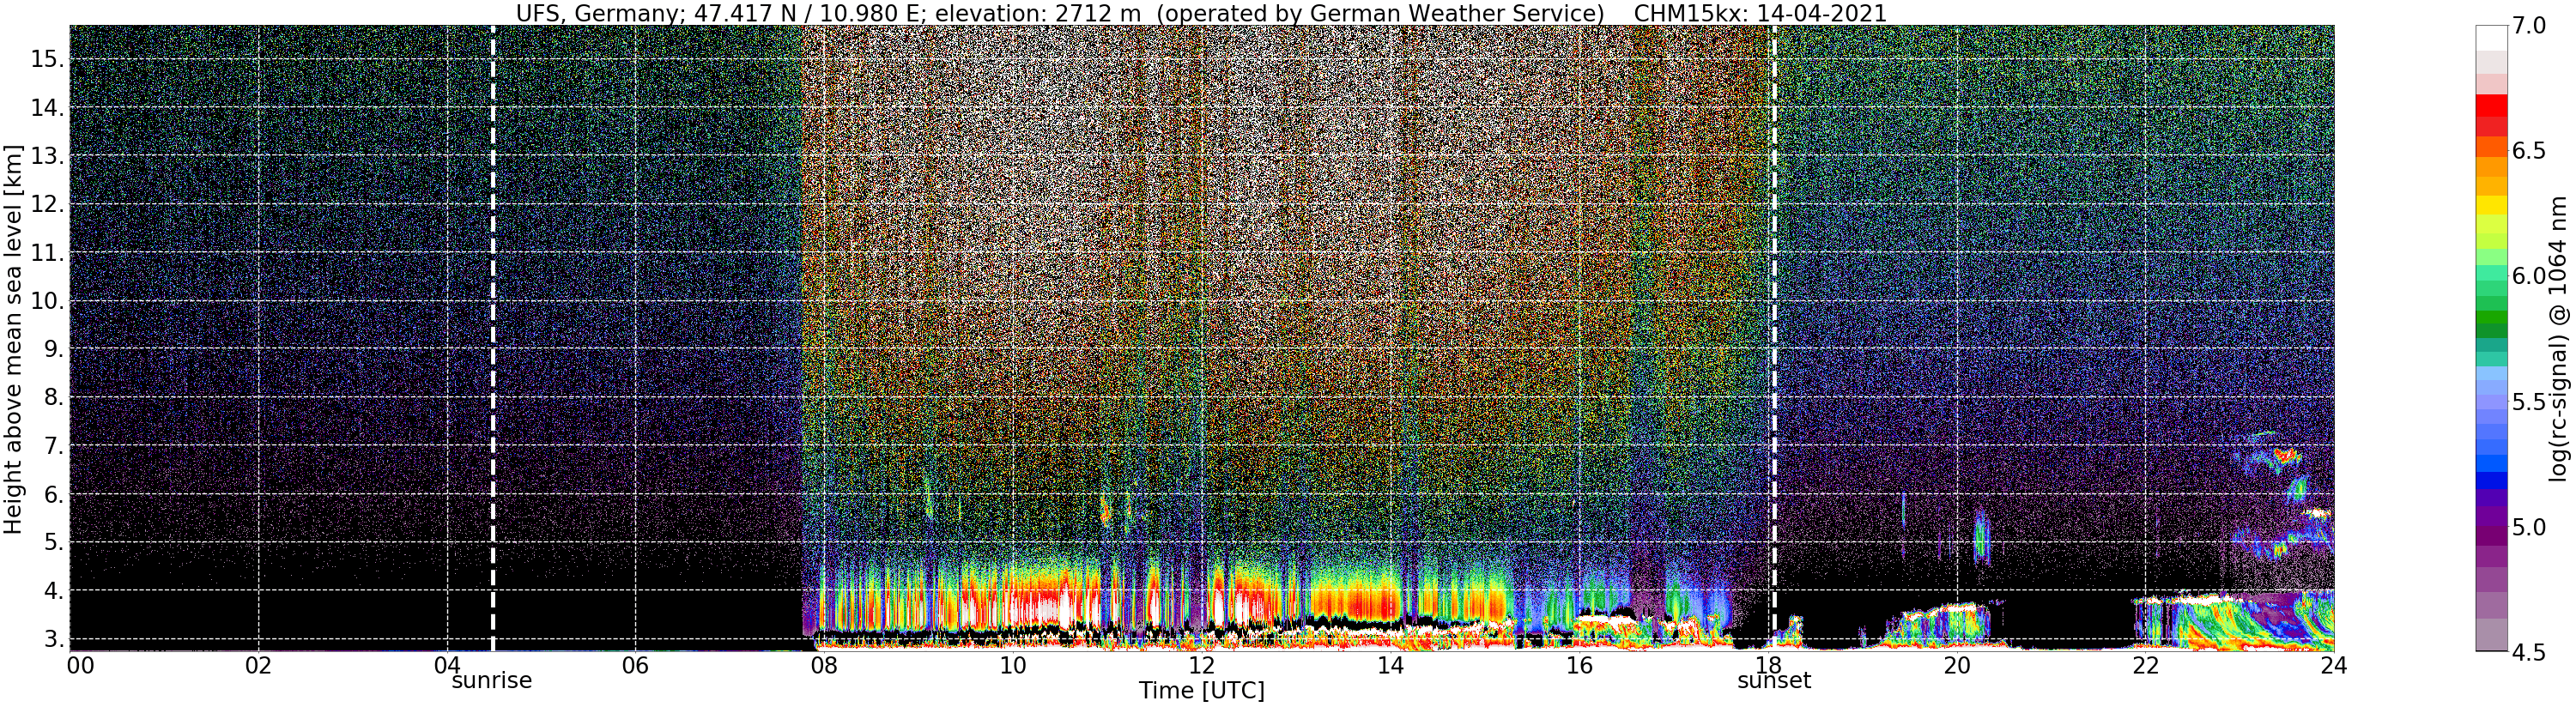The height and width of the screenshot is (707, 2576).
Task: Click the '6.5' value on the colorbar
Action: (2529, 151)
